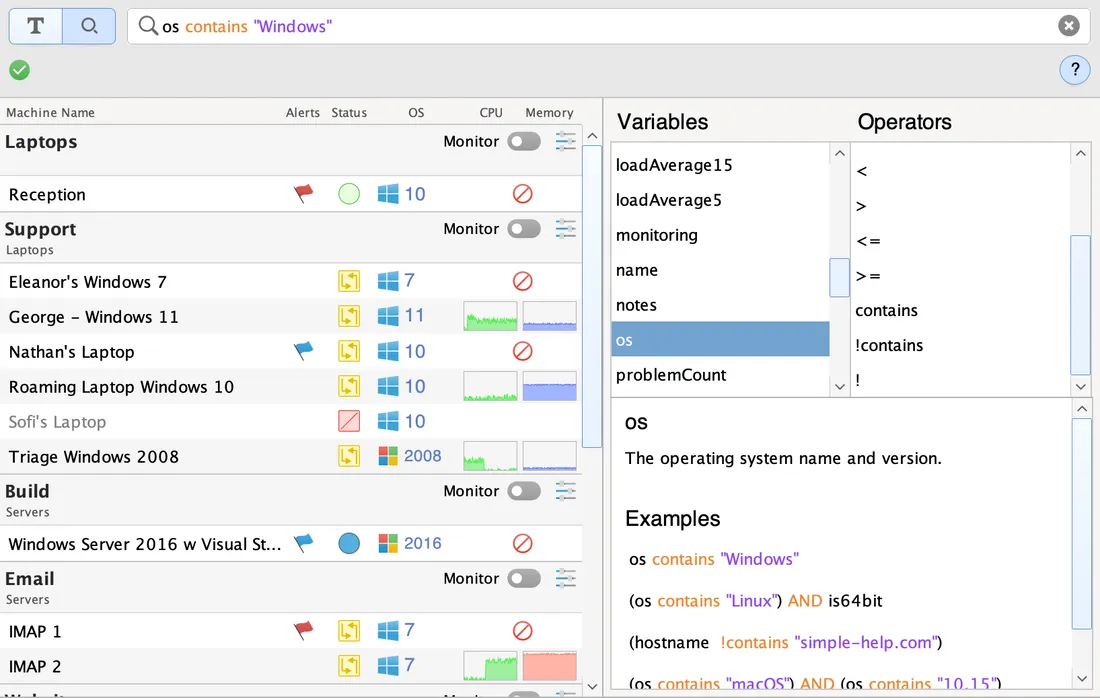Switch to the T text filter mode
1100x698 pixels.
coord(35,25)
